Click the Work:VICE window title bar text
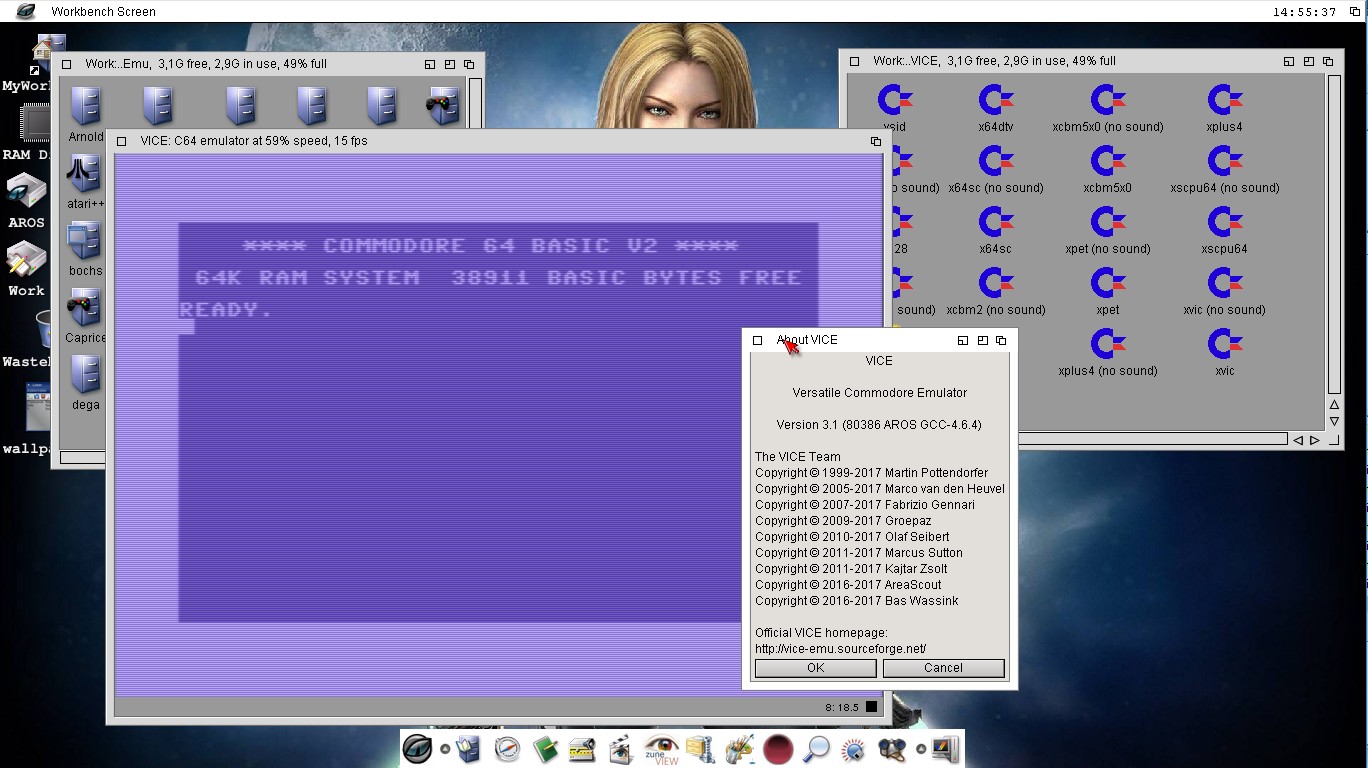Screen dimensions: 1368x768 994,61
